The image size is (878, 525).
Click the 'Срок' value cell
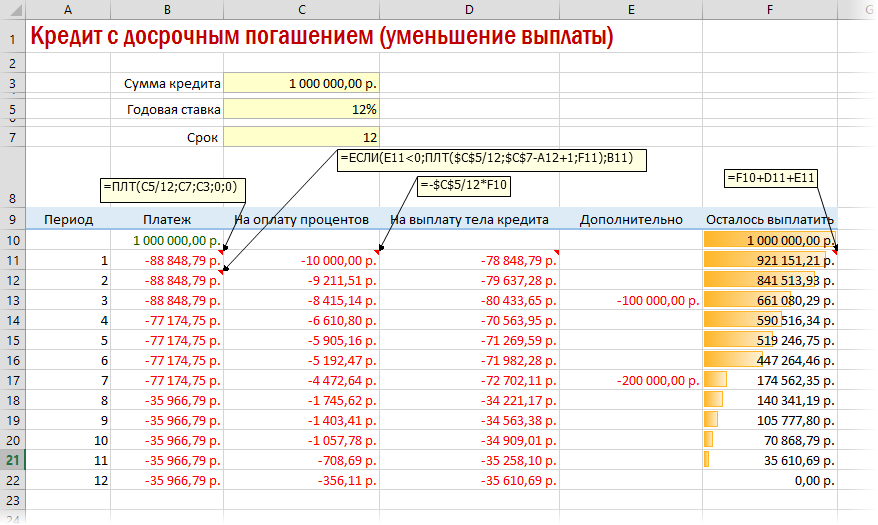click(301, 136)
